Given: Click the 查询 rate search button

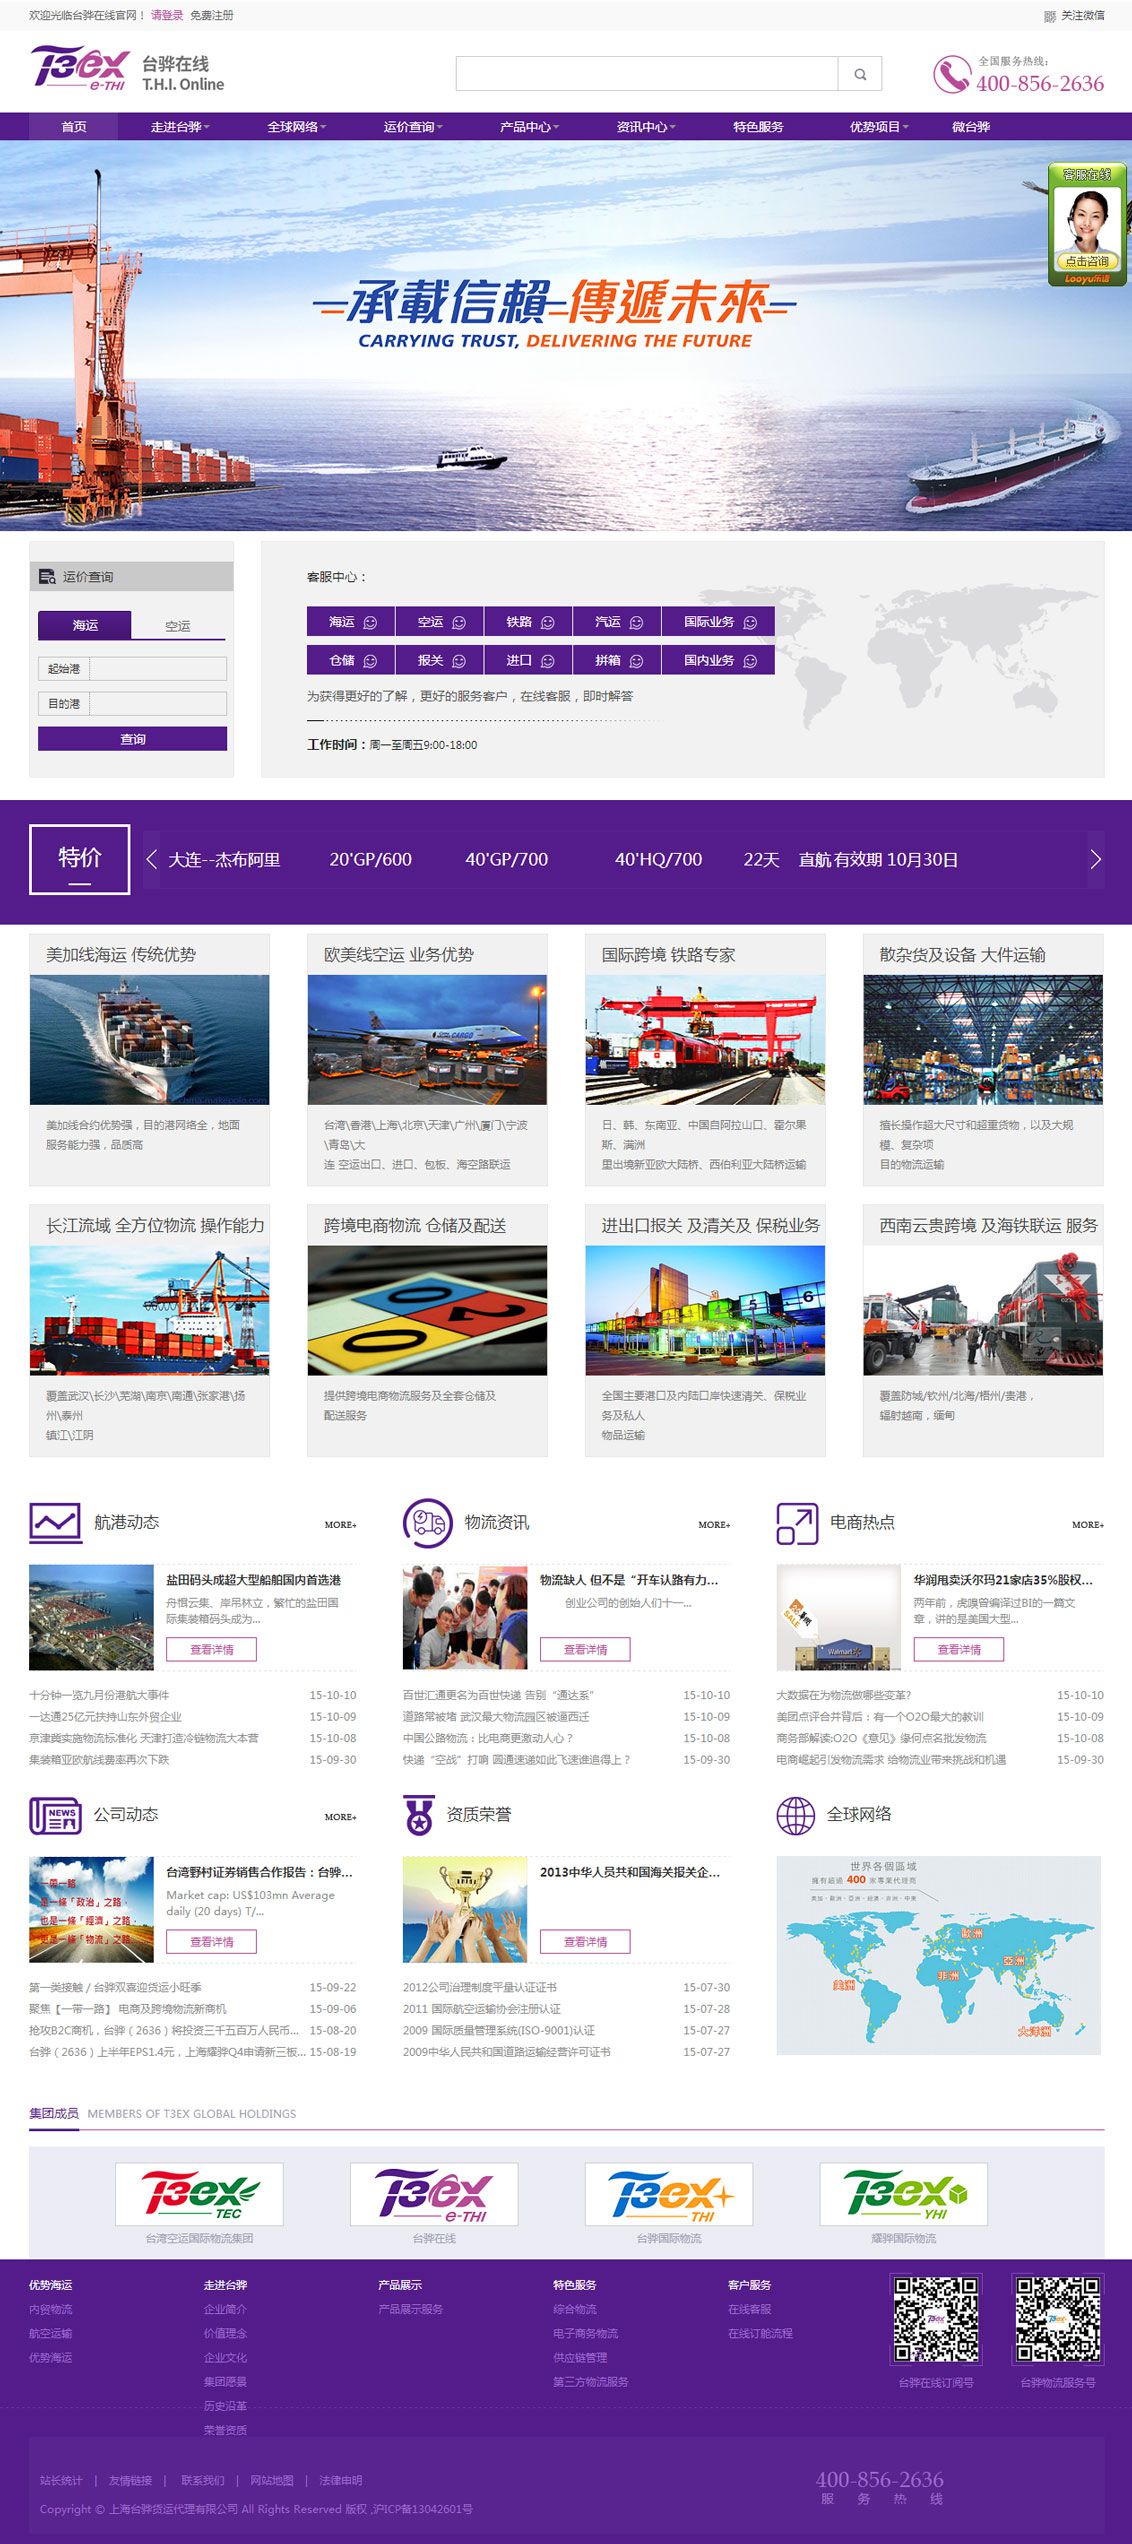Looking at the screenshot, I should point(133,739).
